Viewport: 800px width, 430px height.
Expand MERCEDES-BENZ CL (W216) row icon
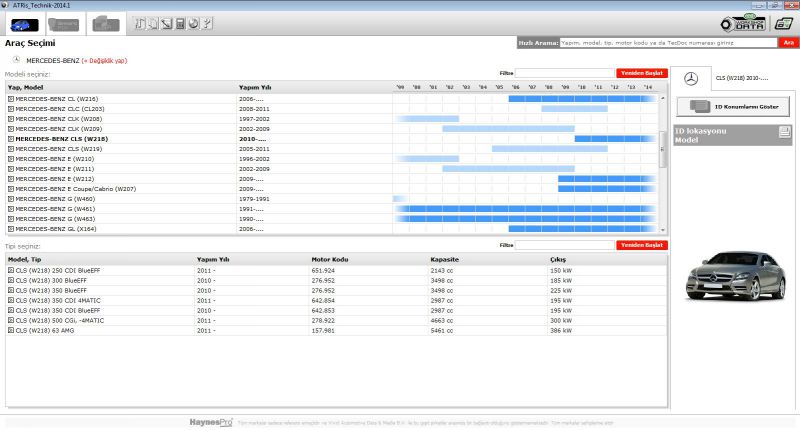[x=11, y=99]
